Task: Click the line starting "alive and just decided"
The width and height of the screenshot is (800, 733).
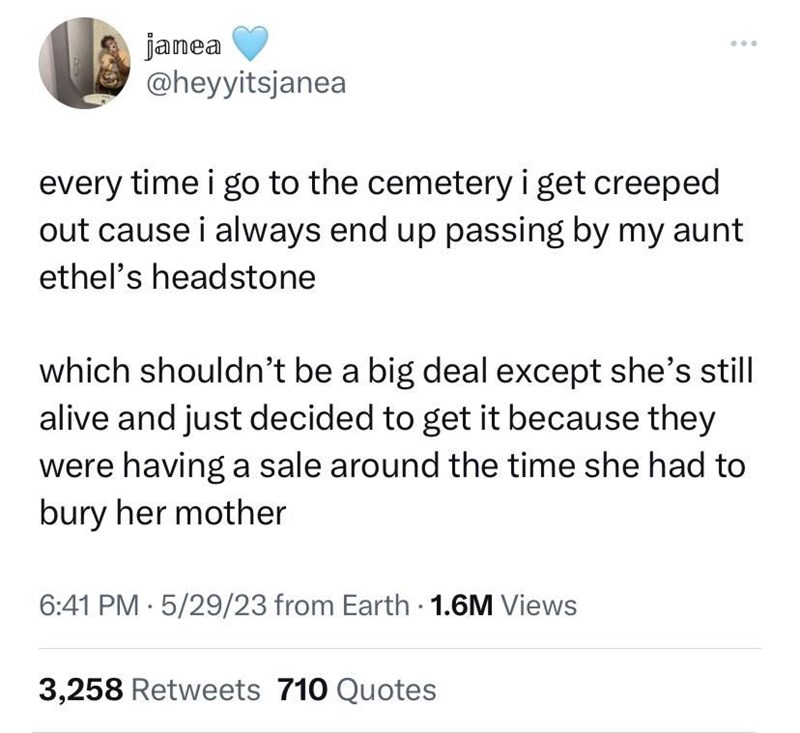Action: 377,418
